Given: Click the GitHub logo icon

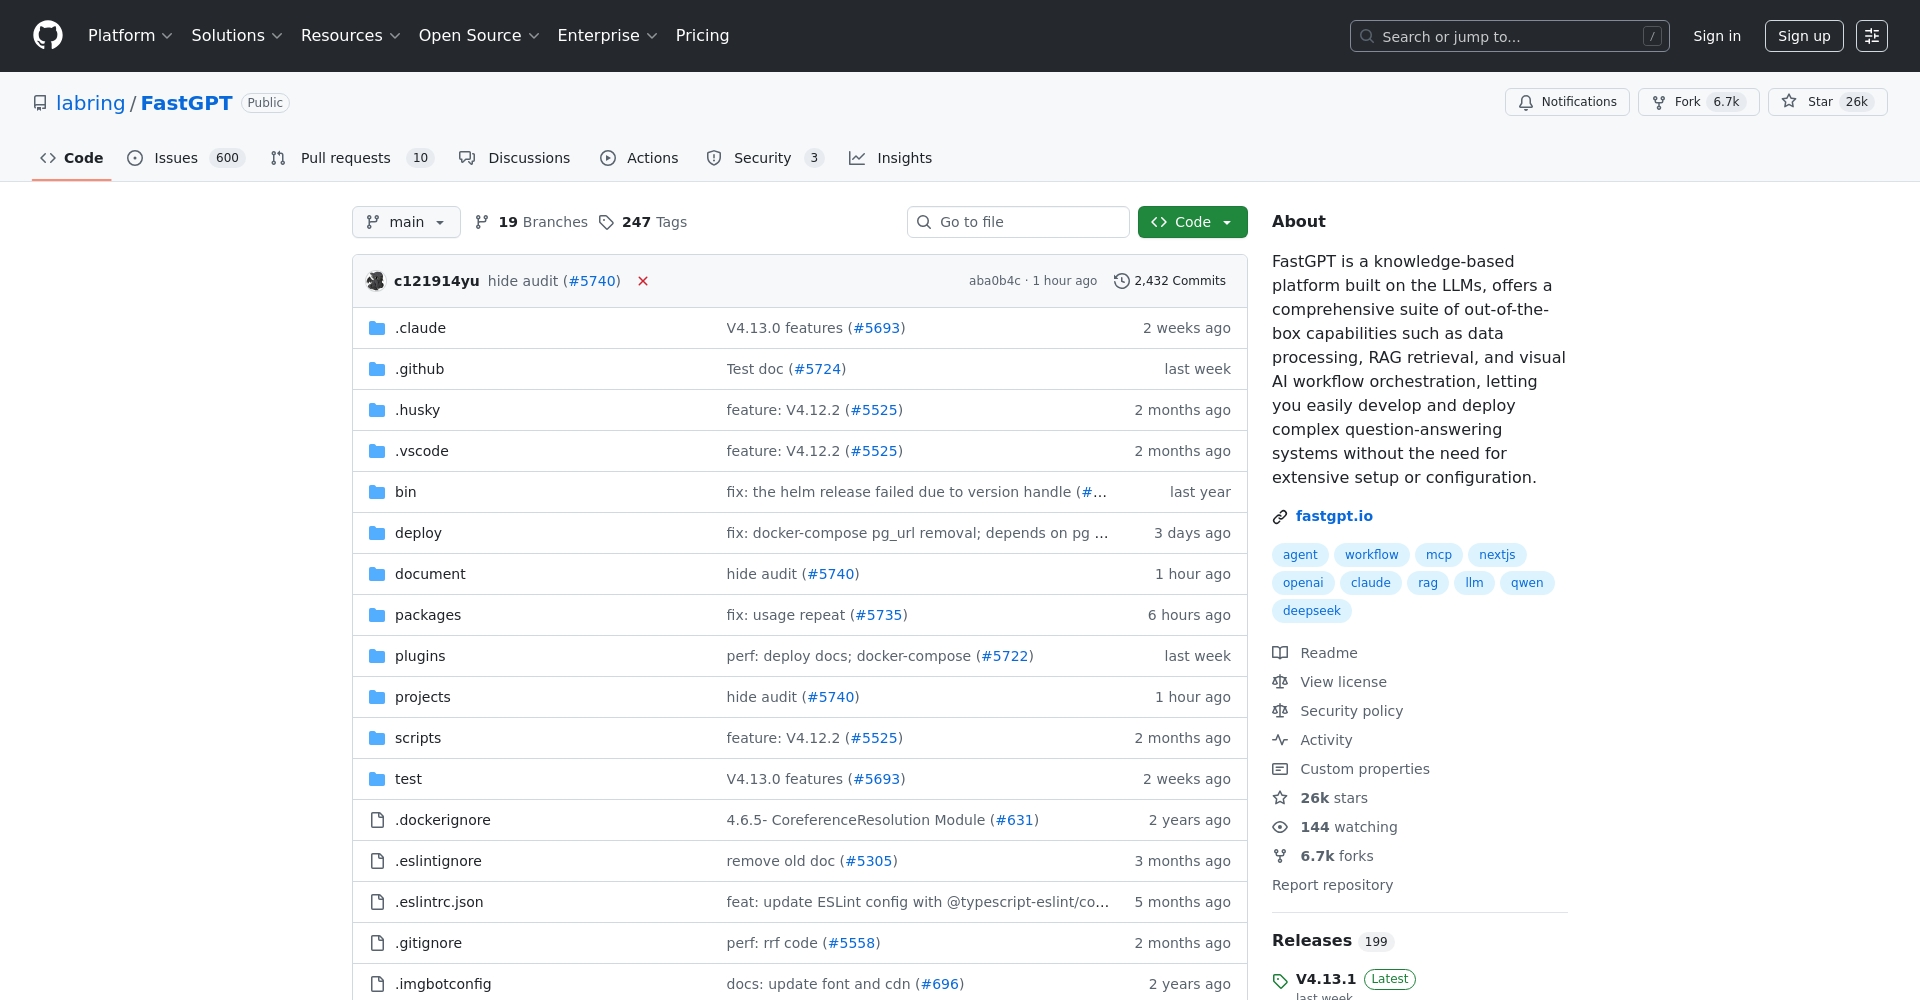Looking at the screenshot, I should point(48,36).
